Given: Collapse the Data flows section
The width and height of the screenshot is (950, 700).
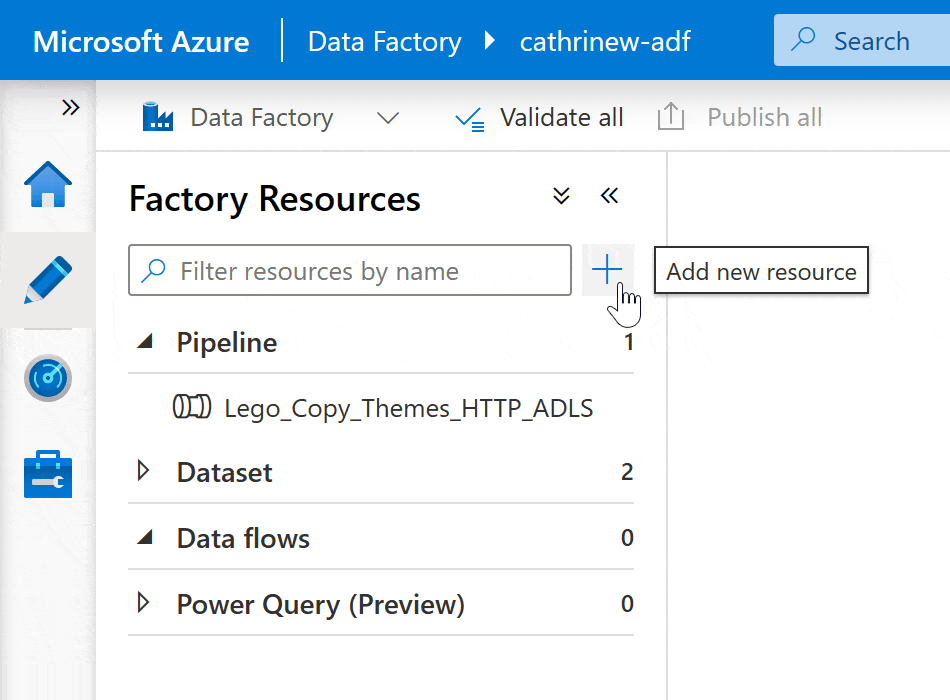Looking at the screenshot, I should pos(146,538).
